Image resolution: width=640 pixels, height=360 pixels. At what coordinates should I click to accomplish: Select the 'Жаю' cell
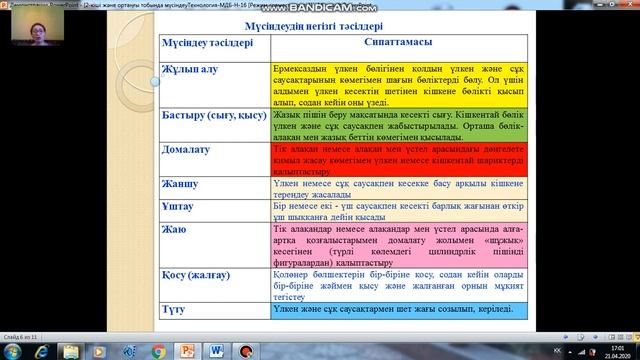215,245
